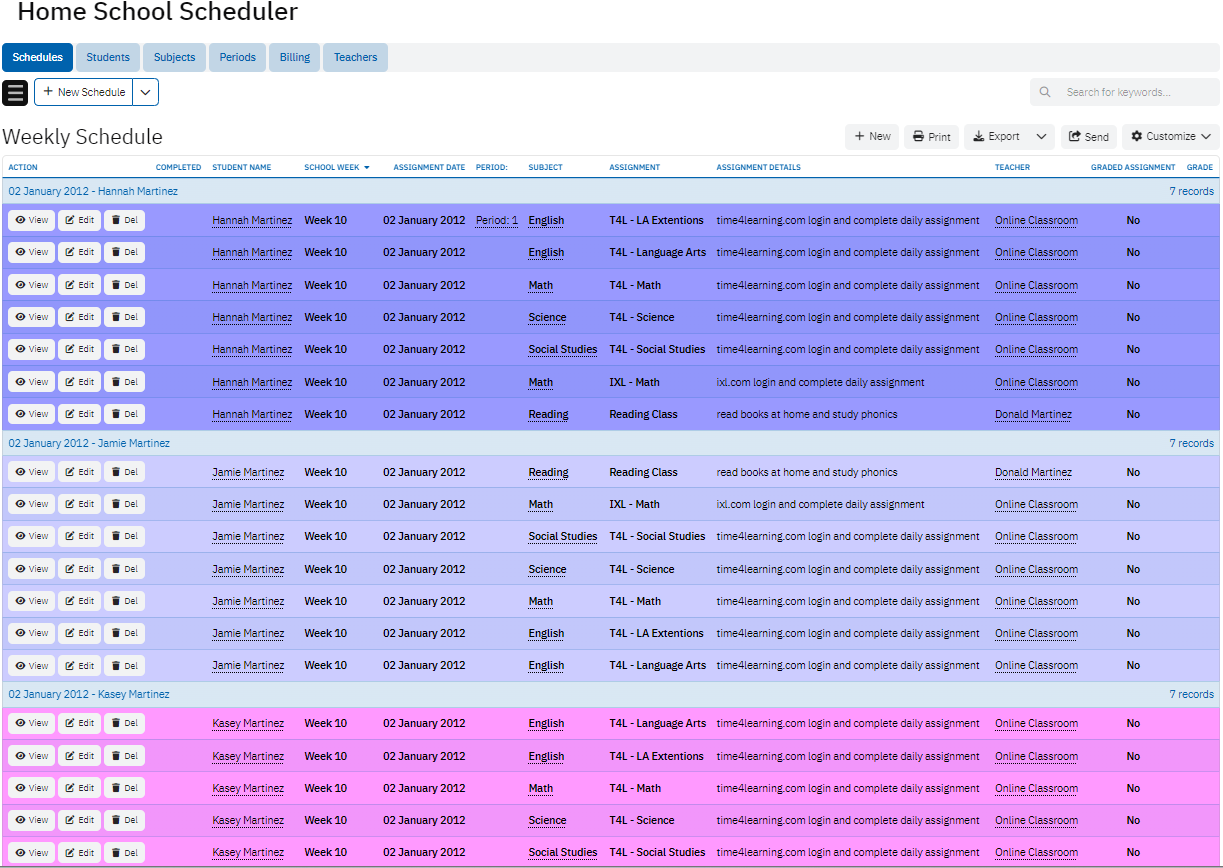Click the Send button with share icon
This screenshot has width=1223, height=868.
click(1088, 137)
